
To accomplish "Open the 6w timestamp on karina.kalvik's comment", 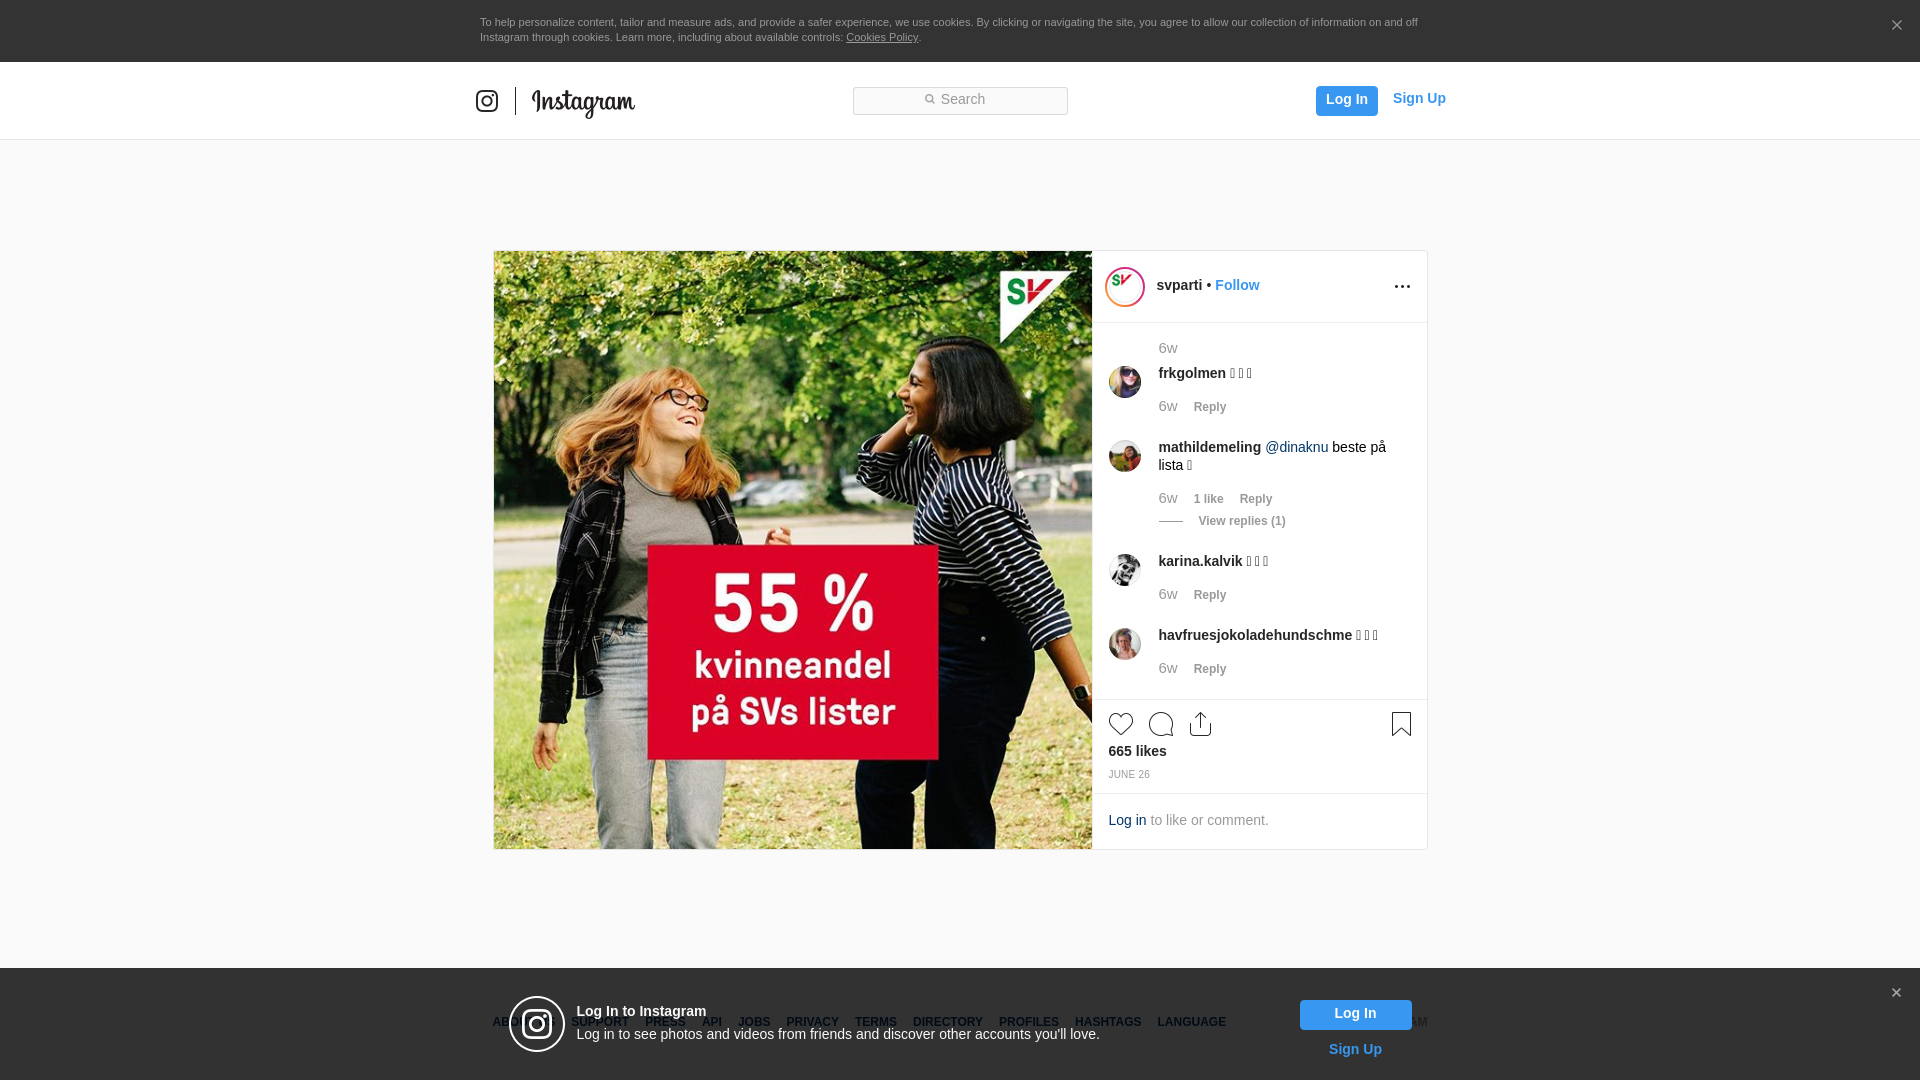I will tap(1168, 594).
